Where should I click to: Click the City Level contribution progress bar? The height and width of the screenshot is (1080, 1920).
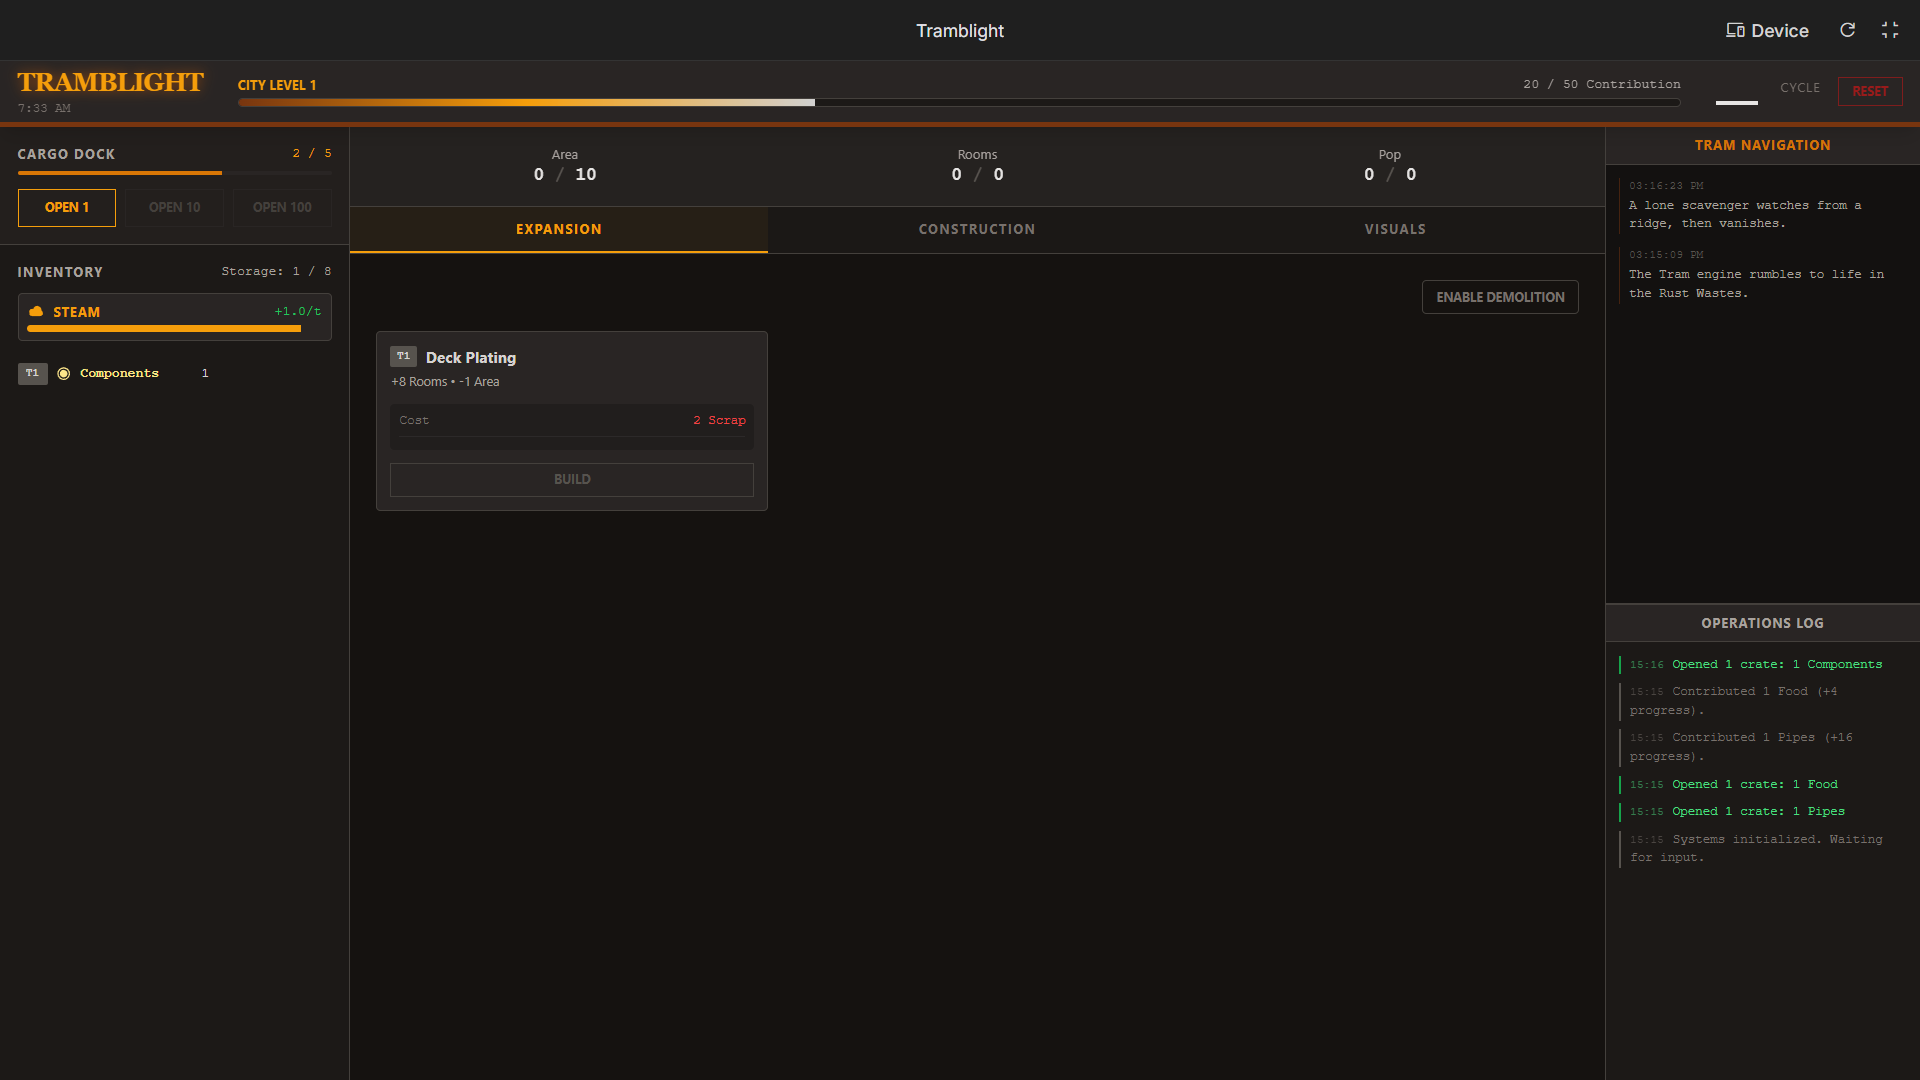click(x=958, y=102)
